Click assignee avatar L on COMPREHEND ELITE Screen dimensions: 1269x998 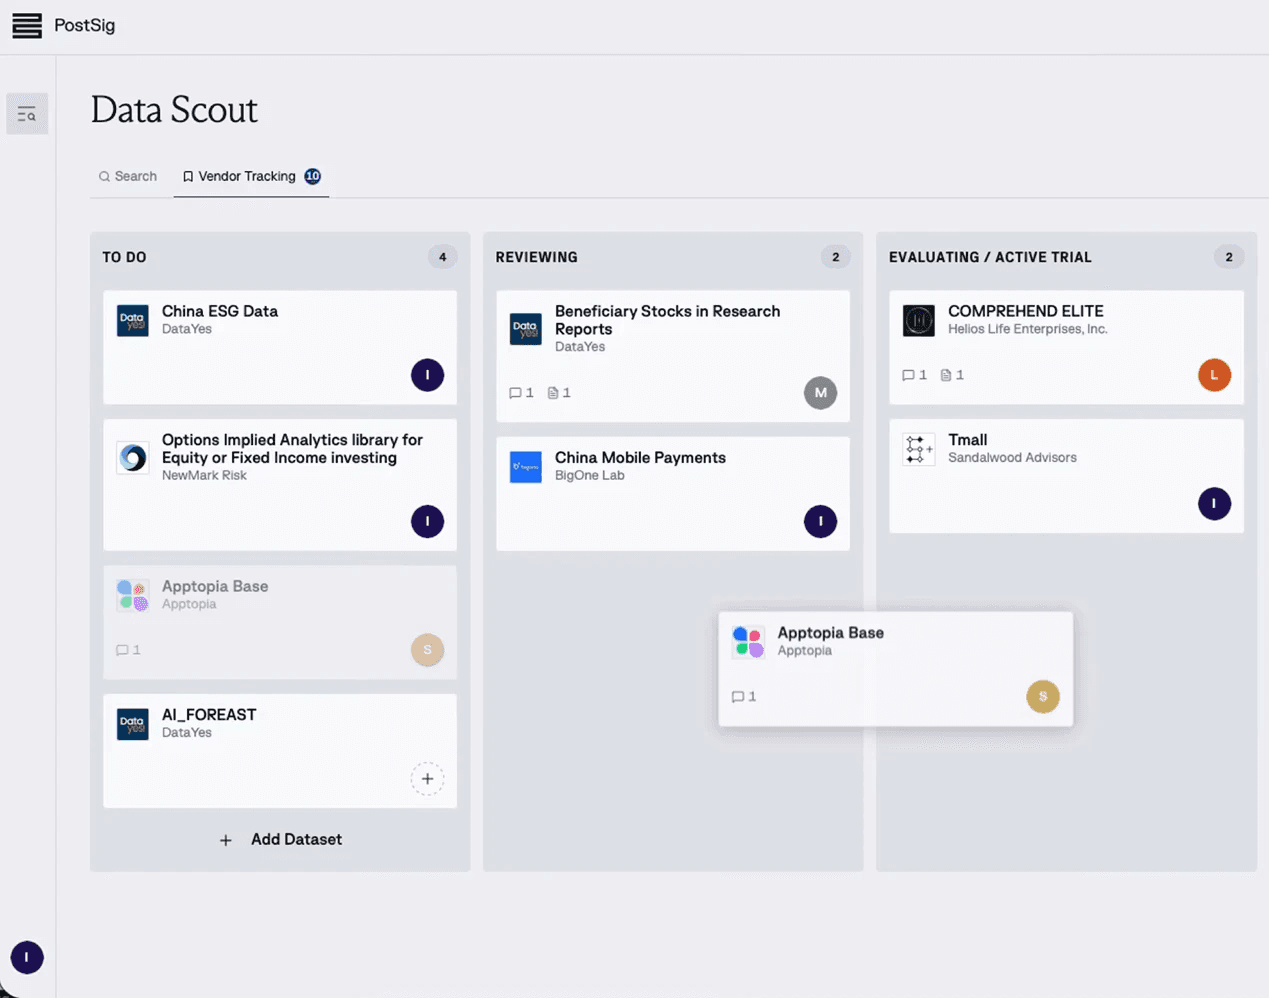pos(1214,375)
